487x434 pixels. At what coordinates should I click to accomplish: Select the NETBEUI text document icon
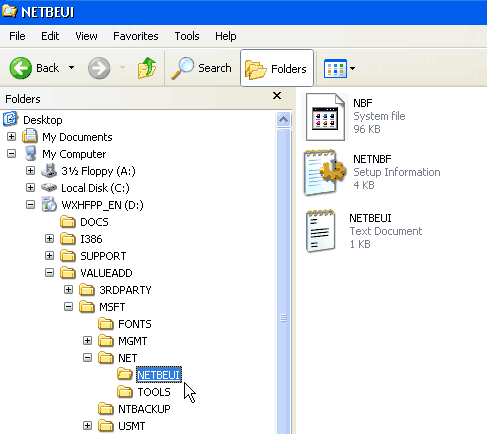pos(320,231)
